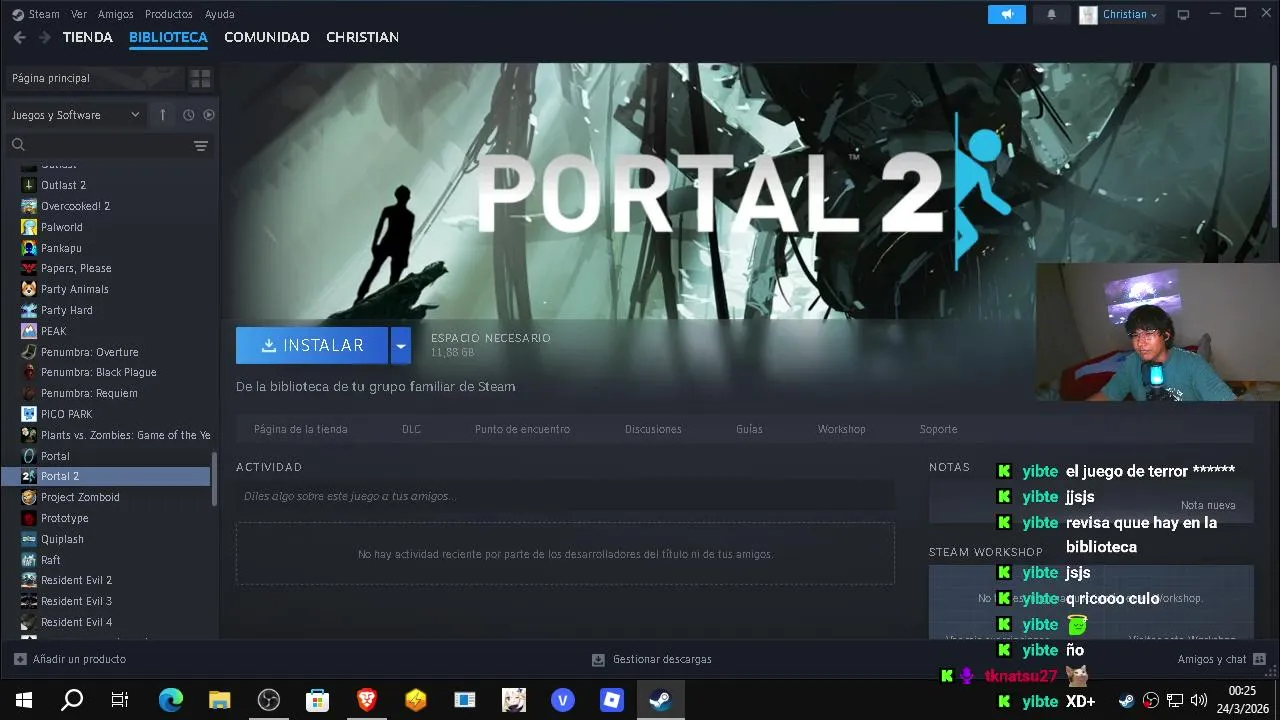Image resolution: width=1280 pixels, height=720 pixels.
Task: Open Brave browser from taskbar
Action: 367,700
